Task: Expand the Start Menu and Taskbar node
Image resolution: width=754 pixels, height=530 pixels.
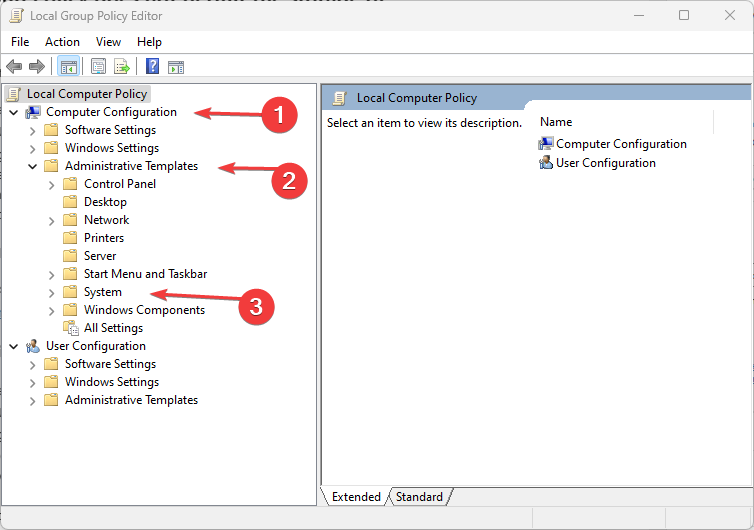Action: [51, 275]
